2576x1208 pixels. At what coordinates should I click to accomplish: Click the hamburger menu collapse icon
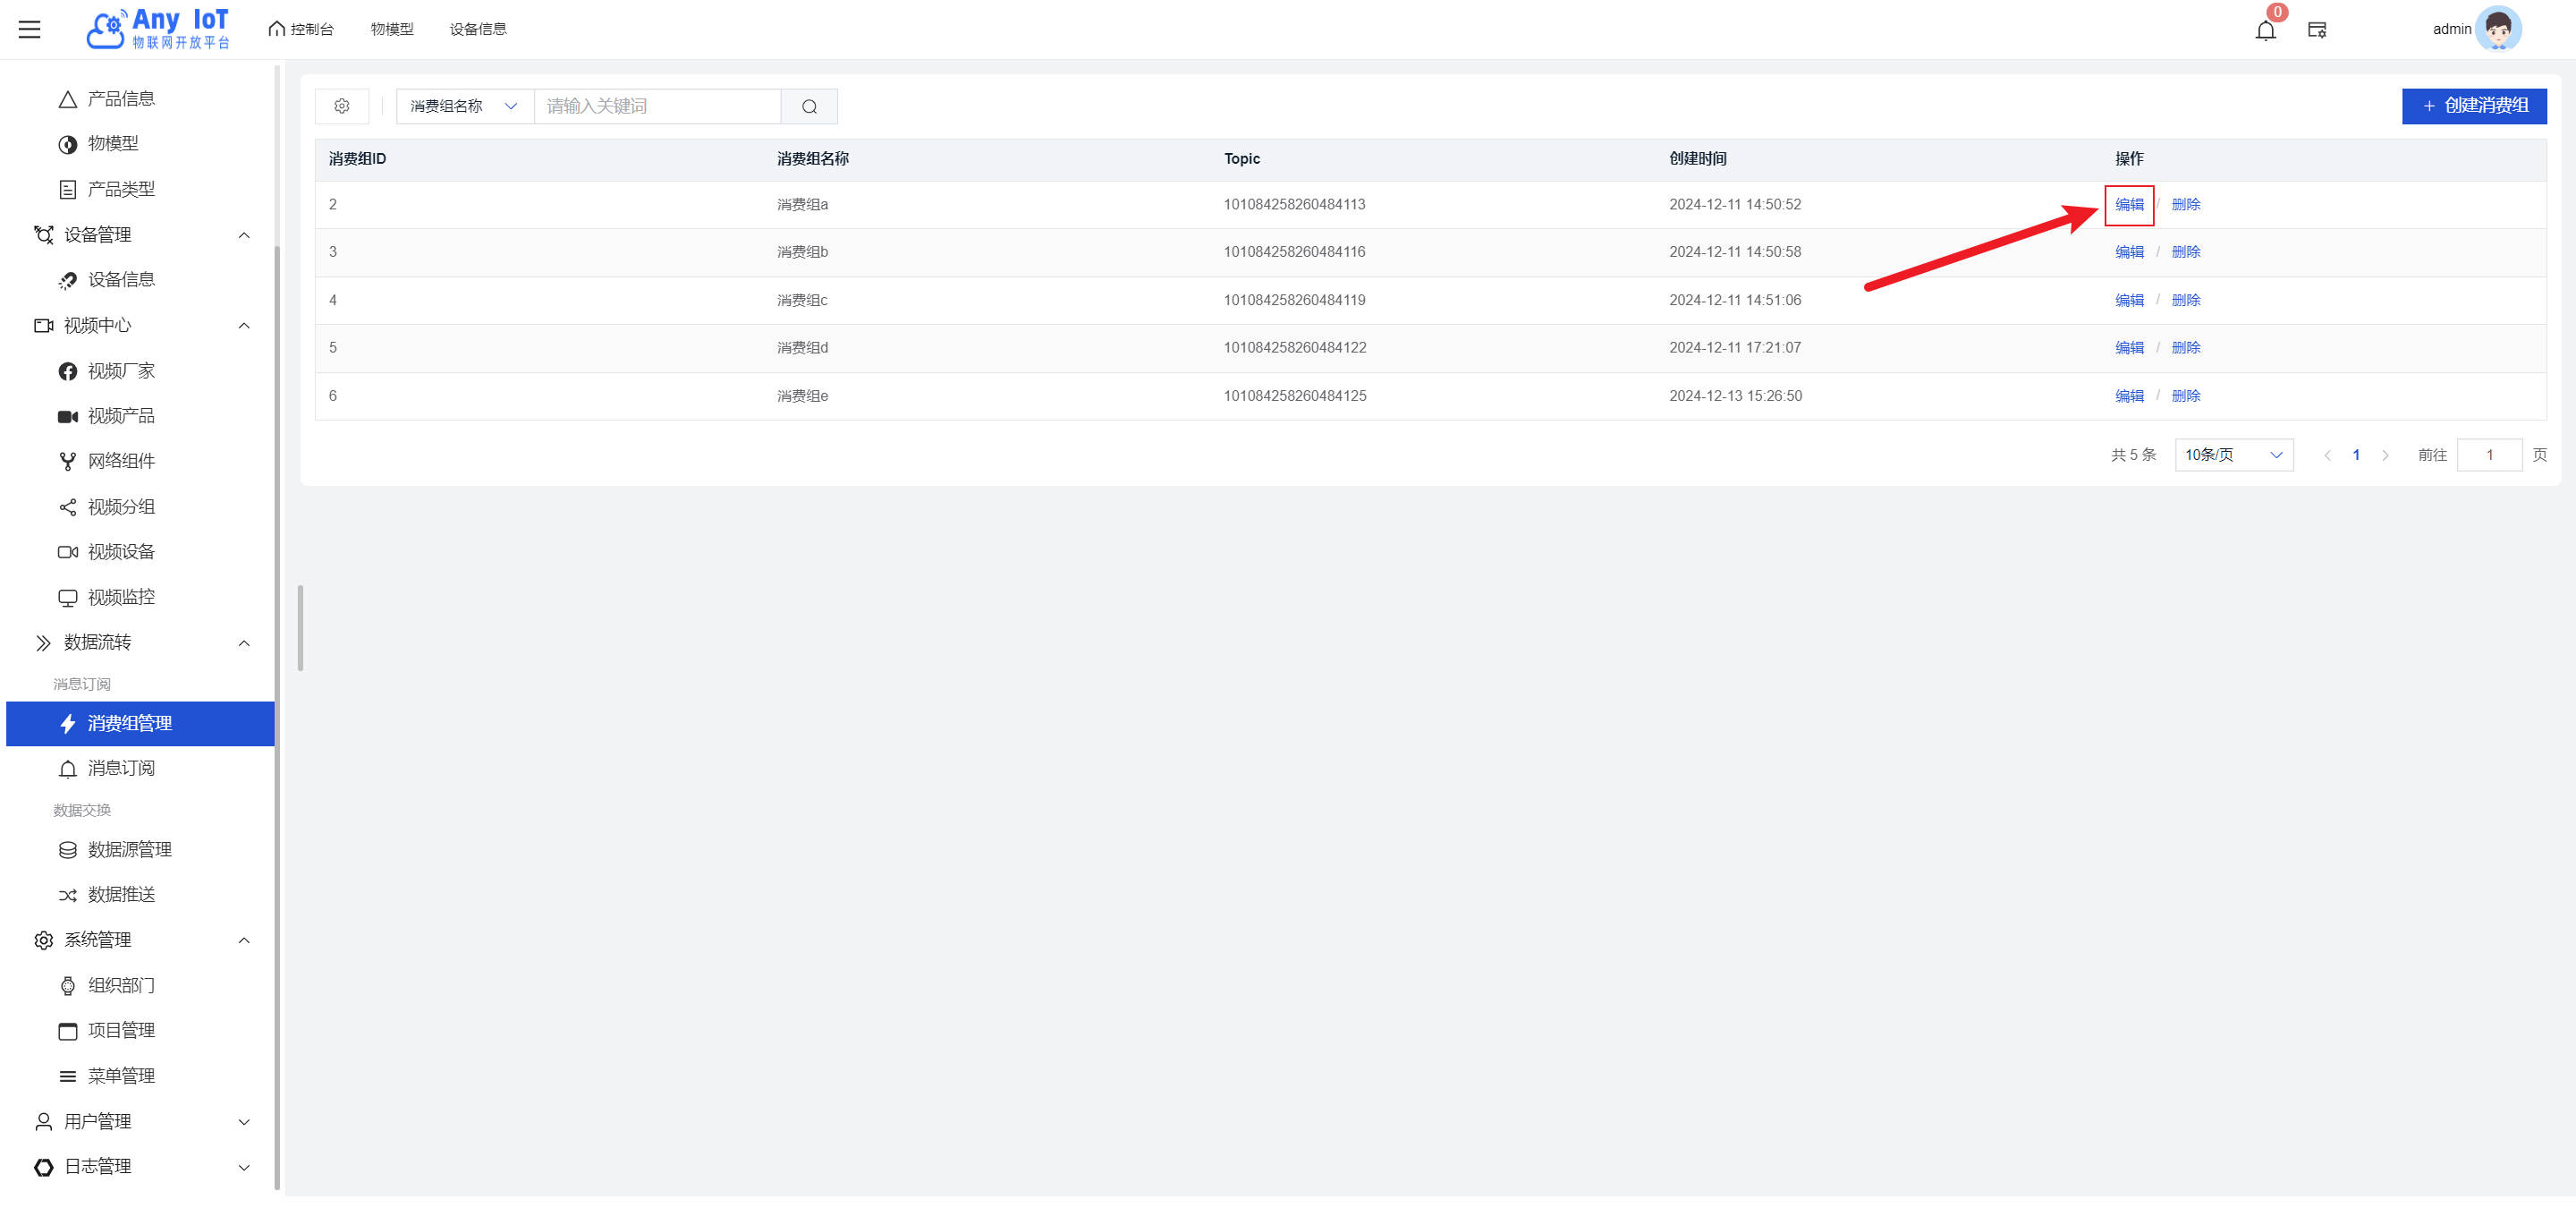click(x=30, y=29)
